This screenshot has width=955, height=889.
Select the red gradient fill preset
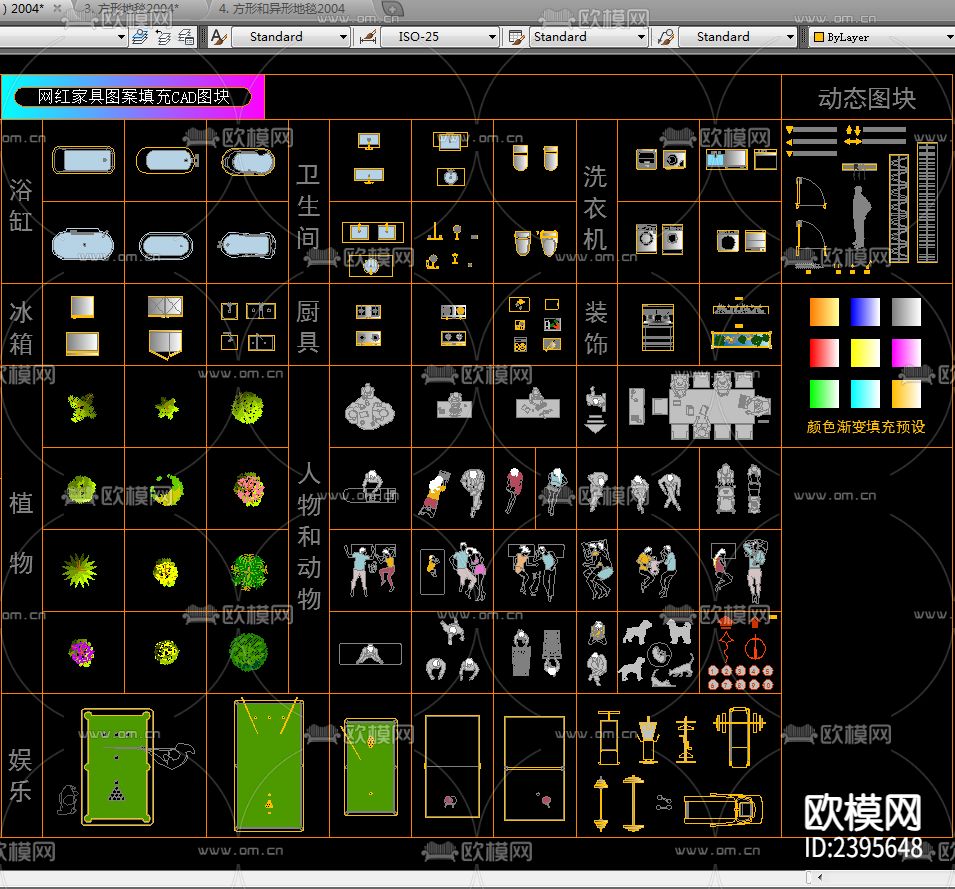point(824,353)
